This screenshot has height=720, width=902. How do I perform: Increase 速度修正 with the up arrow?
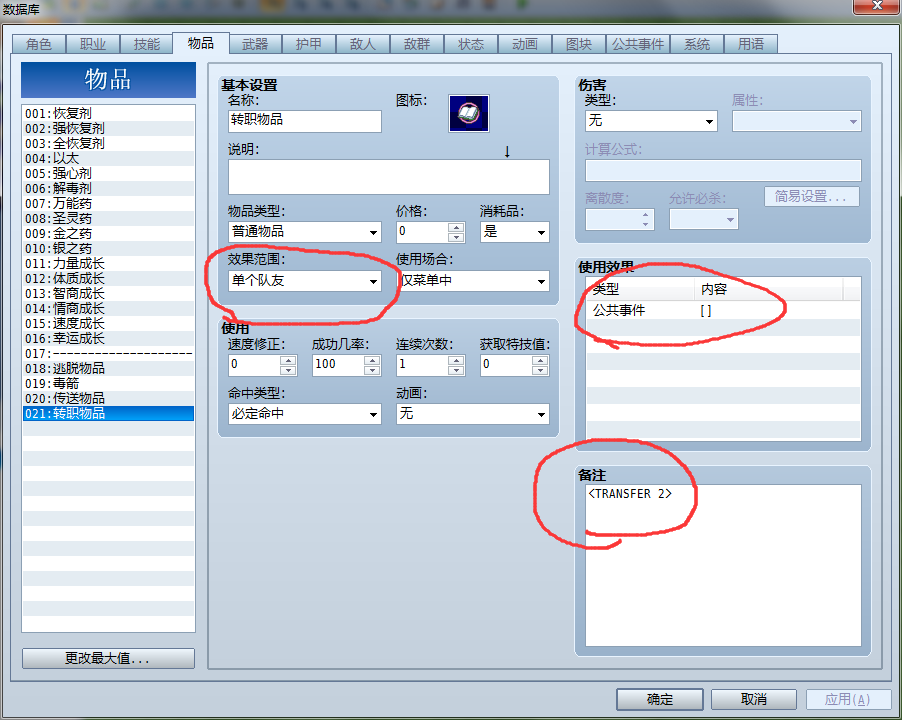click(x=288, y=360)
